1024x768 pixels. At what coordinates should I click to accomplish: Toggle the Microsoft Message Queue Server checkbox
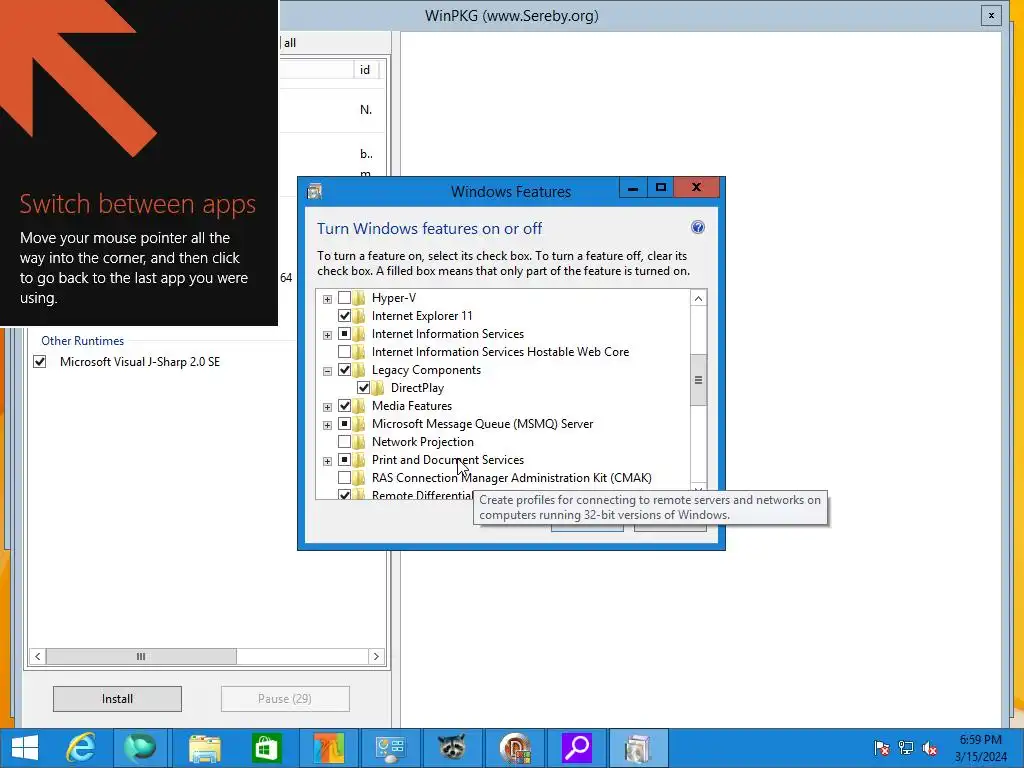pyautogui.click(x=344, y=424)
